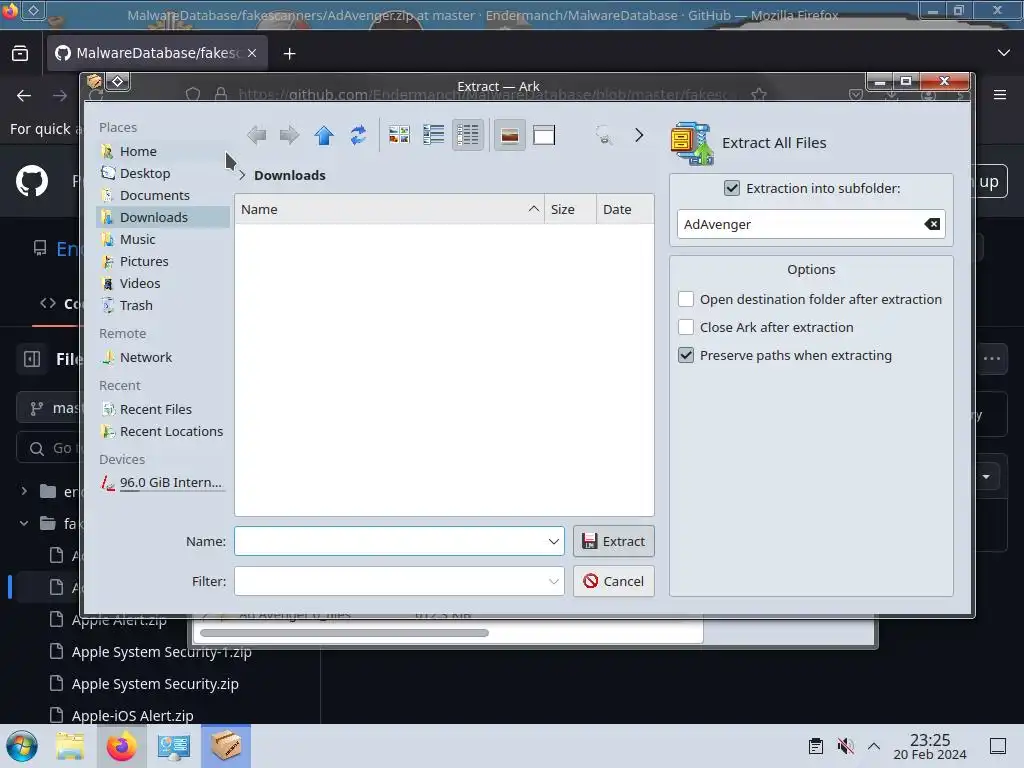Sort files by Size column
The width and height of the screenshot is (1024, 768).
(x=570, y=210)
